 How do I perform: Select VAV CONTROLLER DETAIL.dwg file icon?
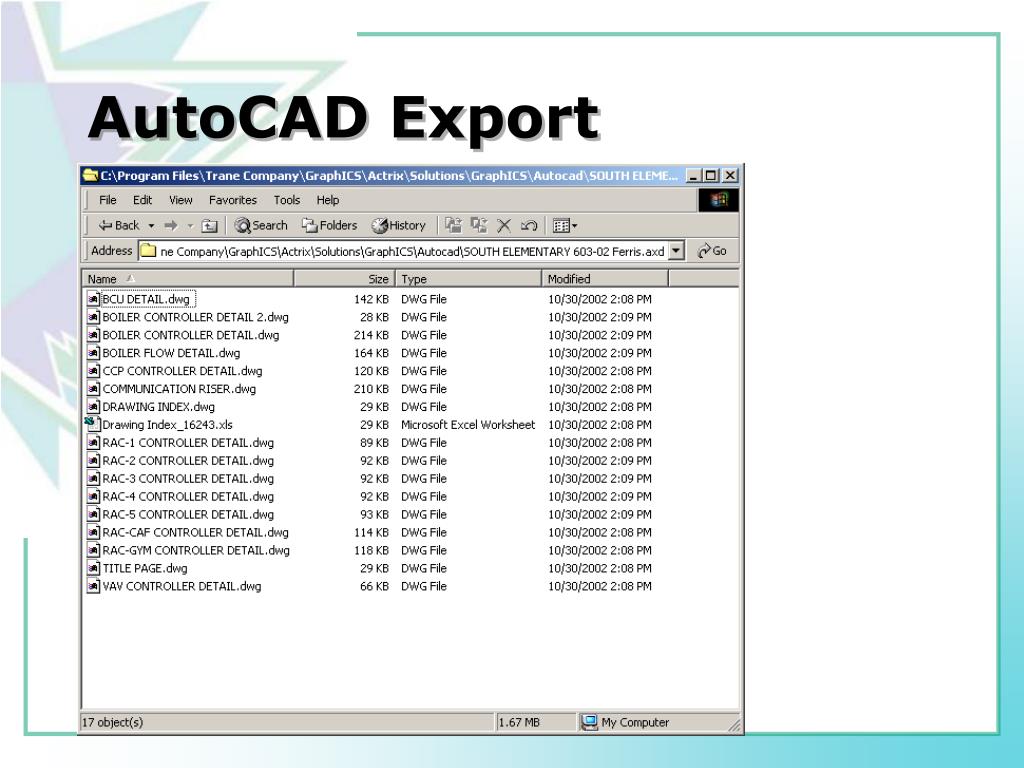click(x=93, y=586)
